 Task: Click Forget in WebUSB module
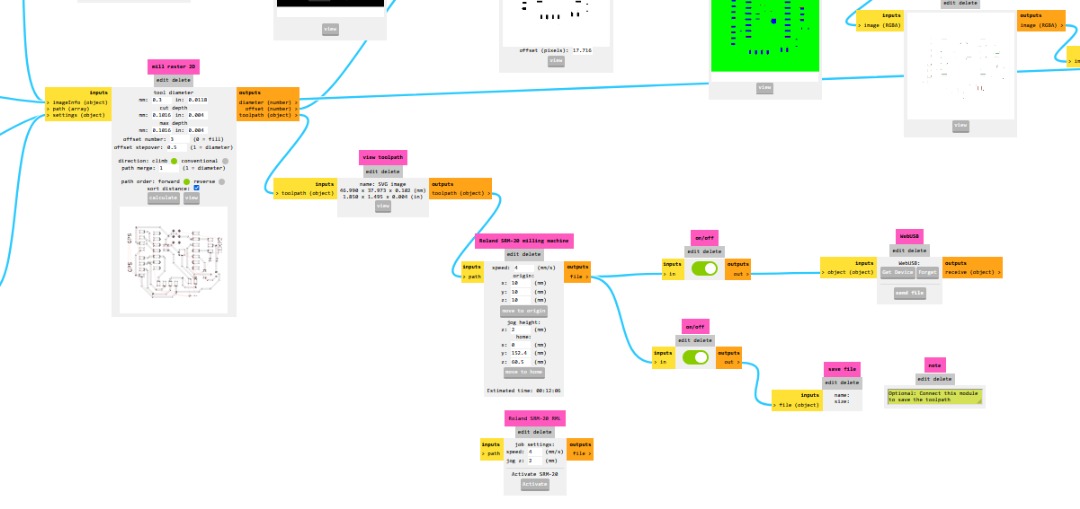(927, 272)
